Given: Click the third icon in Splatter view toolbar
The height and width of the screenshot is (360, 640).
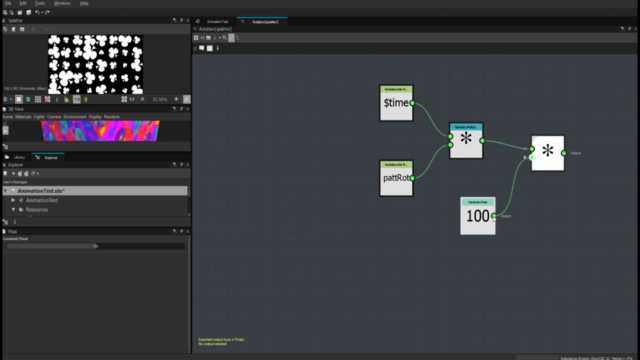Looking at the screenshot, I should pos(22,29).
